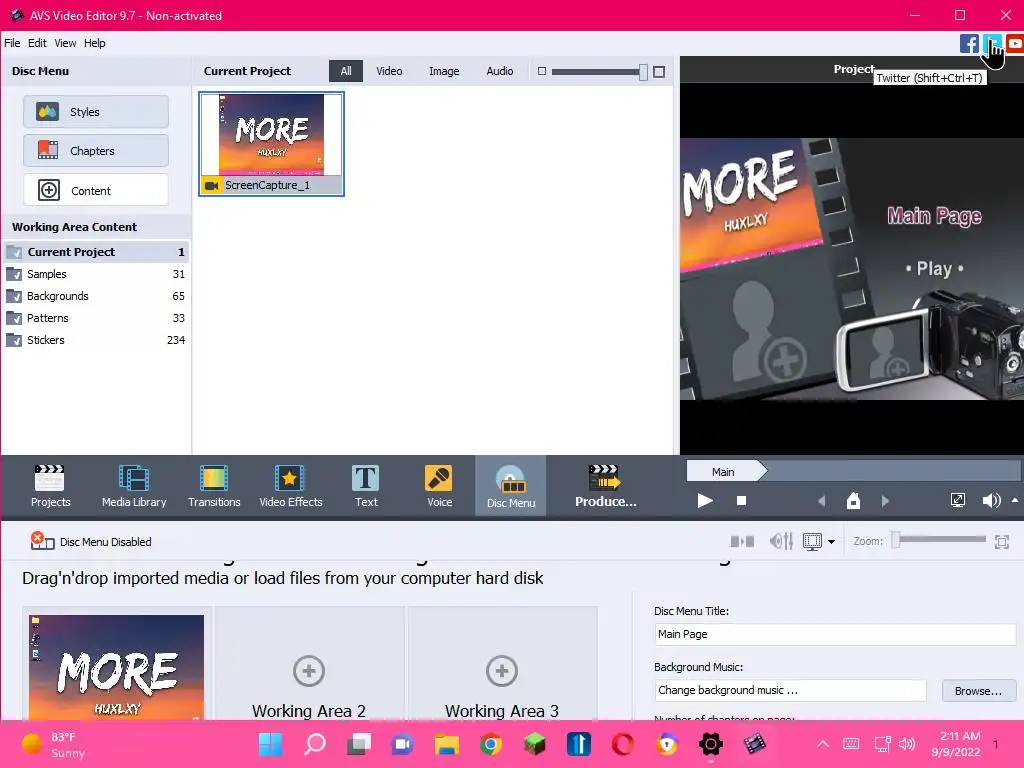Play the preview

(705, 501)
